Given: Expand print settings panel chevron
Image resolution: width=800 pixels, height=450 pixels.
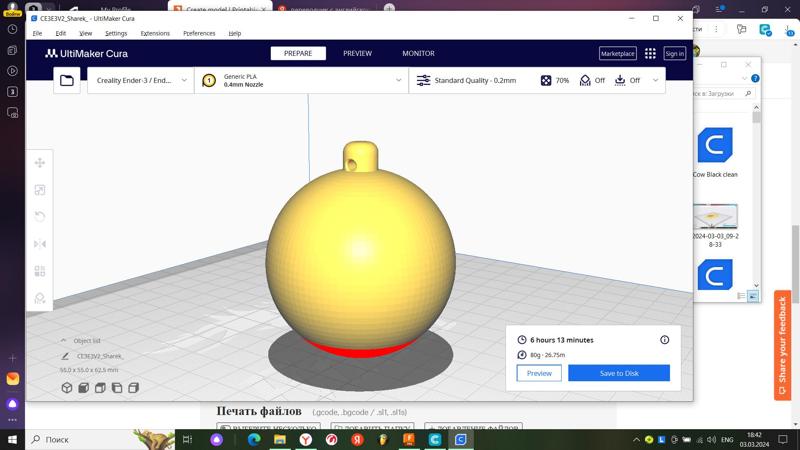Looking at the screenshot, I should (655, 80).
